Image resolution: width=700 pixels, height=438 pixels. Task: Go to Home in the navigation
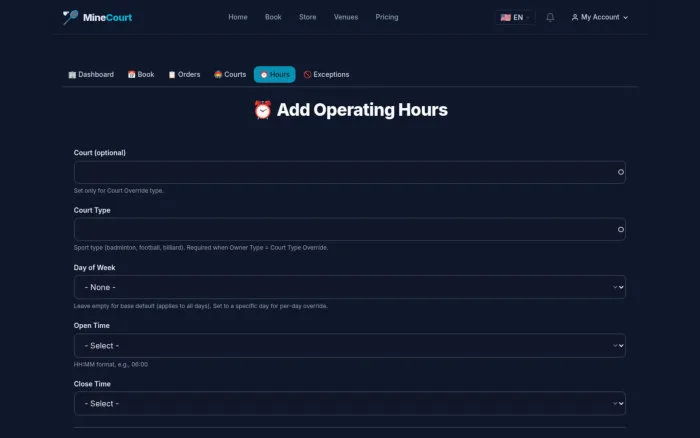coord(238,17)
